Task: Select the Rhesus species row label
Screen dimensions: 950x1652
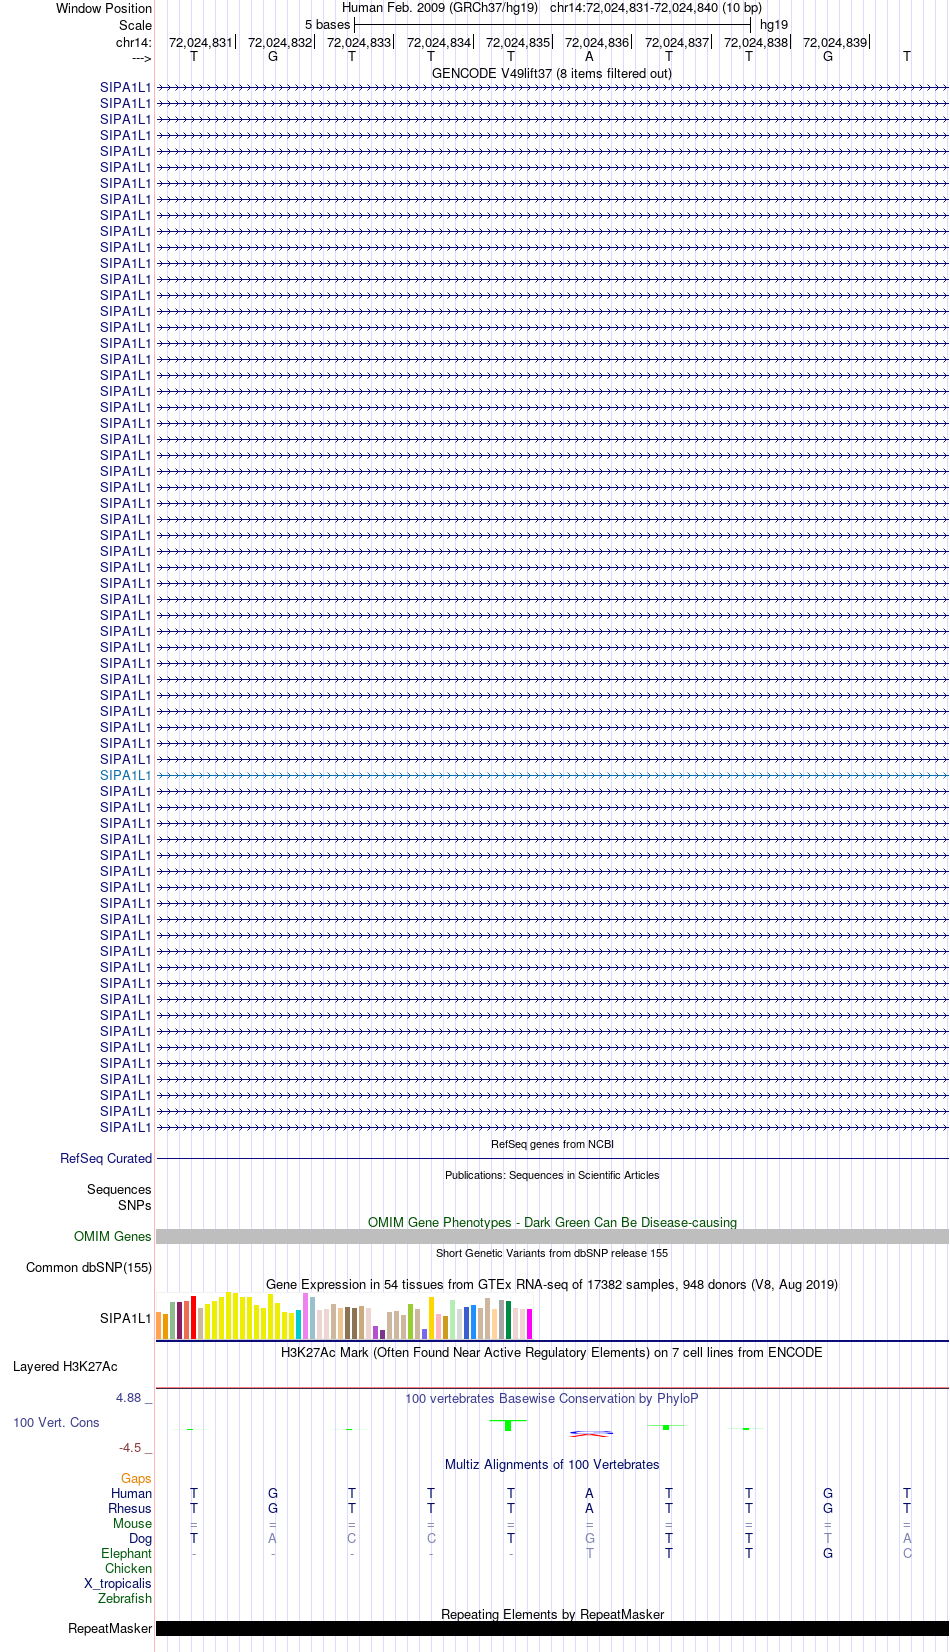Action: 130,1508
